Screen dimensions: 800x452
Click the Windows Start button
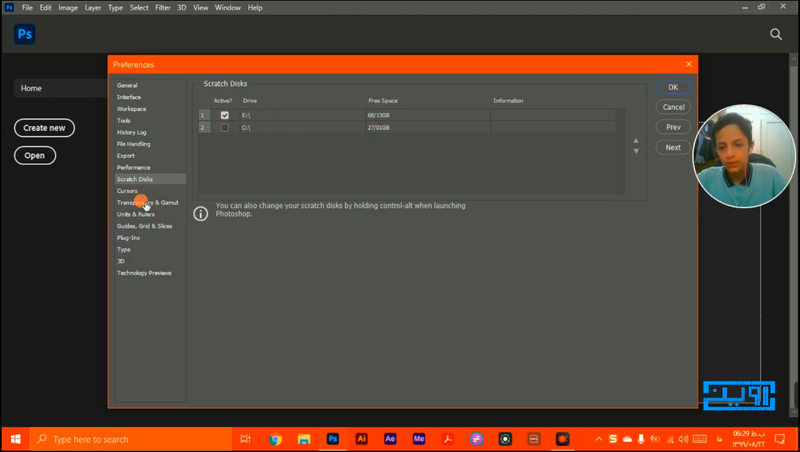pyautogui.click(x=15, y=439)
